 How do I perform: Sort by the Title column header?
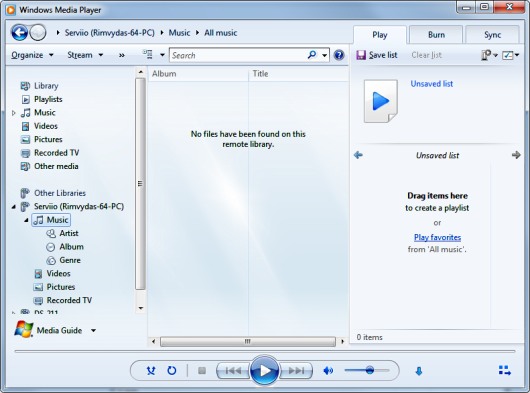298,74
